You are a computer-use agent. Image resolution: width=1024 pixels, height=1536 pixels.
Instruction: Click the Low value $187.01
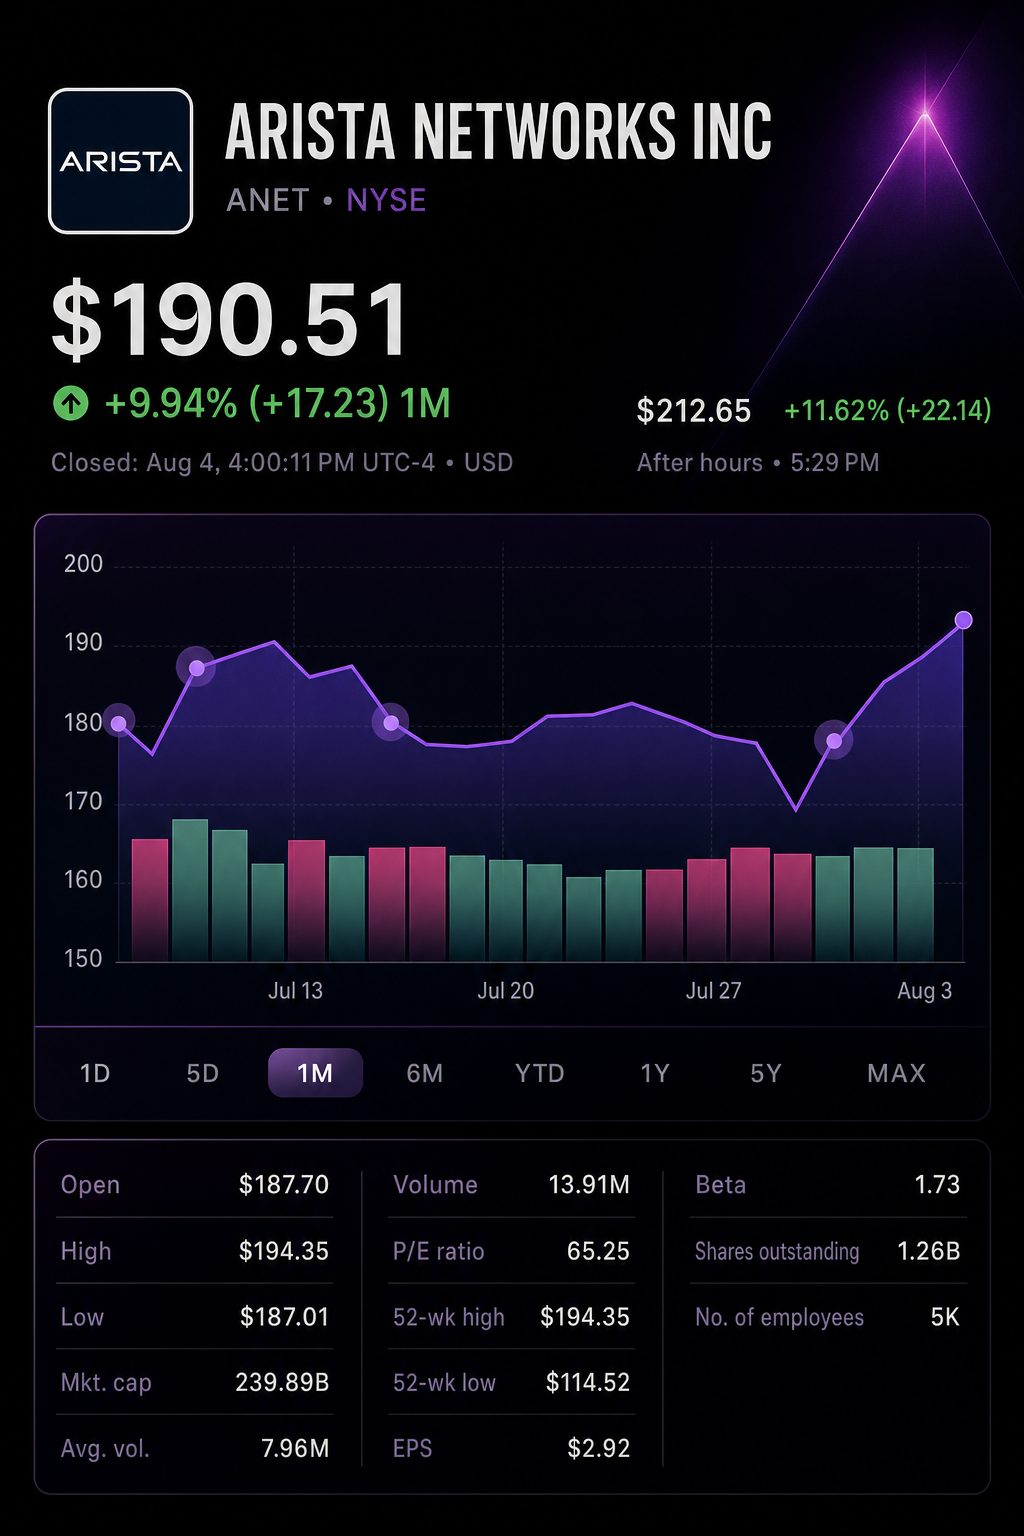(284, 1317)
